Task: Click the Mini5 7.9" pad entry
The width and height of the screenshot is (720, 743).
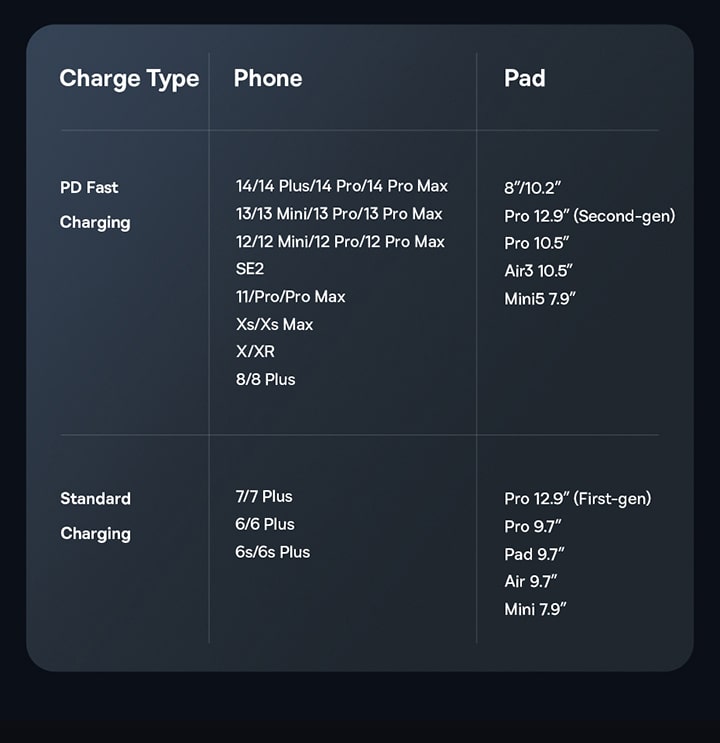Action: (540, 298)
